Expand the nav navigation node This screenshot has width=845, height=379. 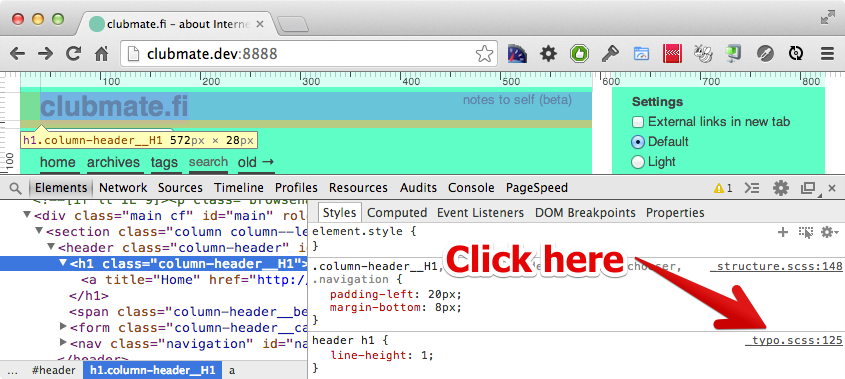(63, 343)
